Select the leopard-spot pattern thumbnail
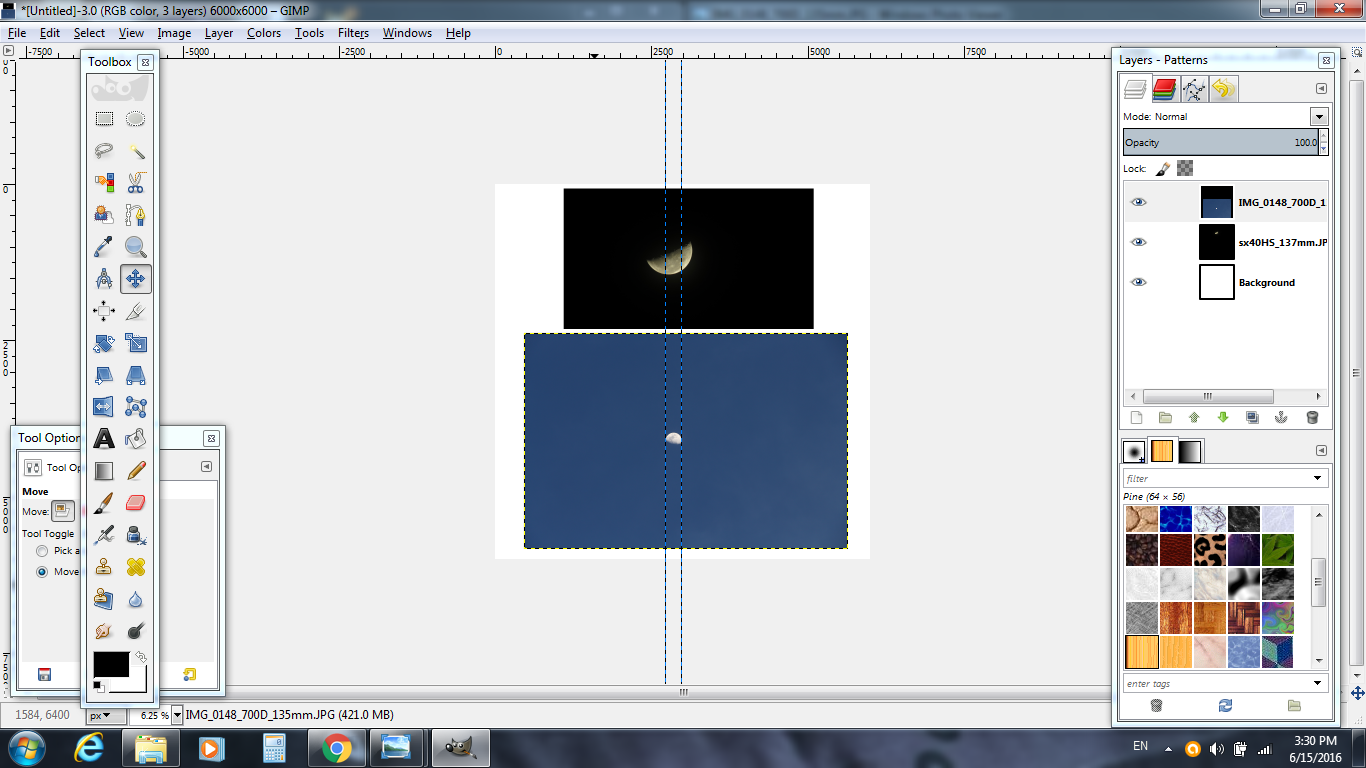The image size is (1366, 768). tap(1210, 550)
